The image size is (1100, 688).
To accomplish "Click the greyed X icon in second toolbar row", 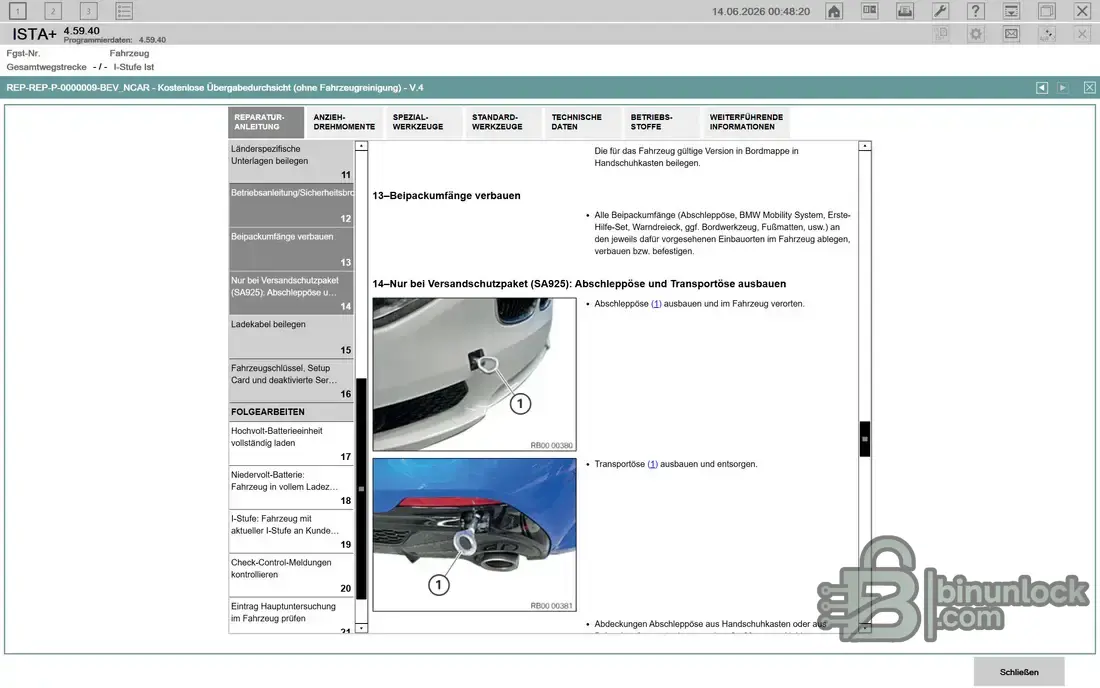I will pos(1082,34).
